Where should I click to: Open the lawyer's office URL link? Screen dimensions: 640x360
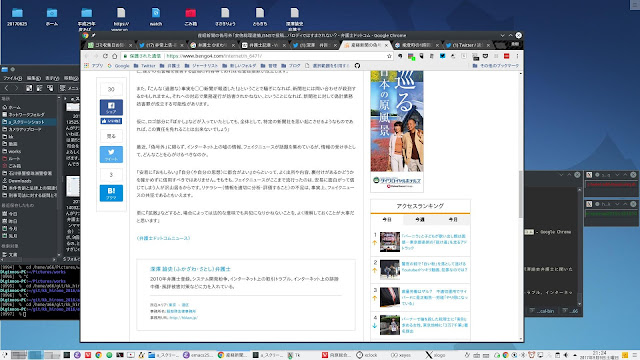[x=183, y=318]
